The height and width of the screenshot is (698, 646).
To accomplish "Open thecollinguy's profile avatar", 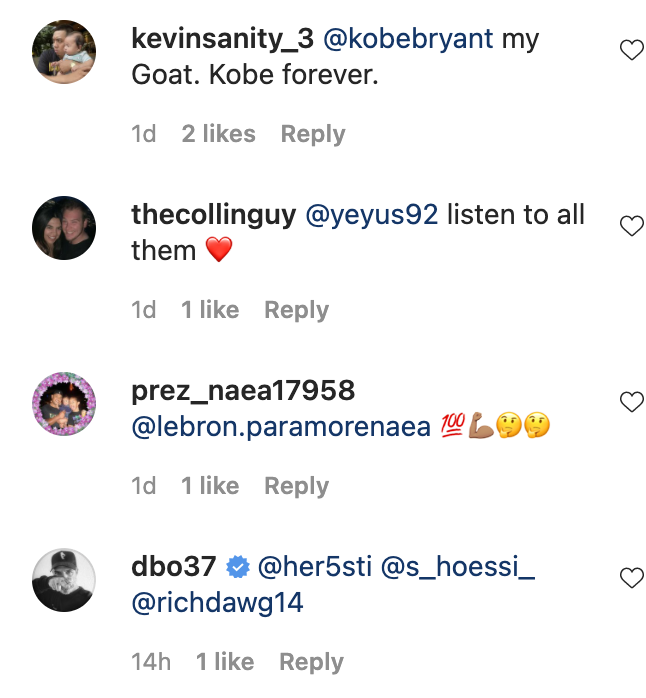I will (64, 228).
